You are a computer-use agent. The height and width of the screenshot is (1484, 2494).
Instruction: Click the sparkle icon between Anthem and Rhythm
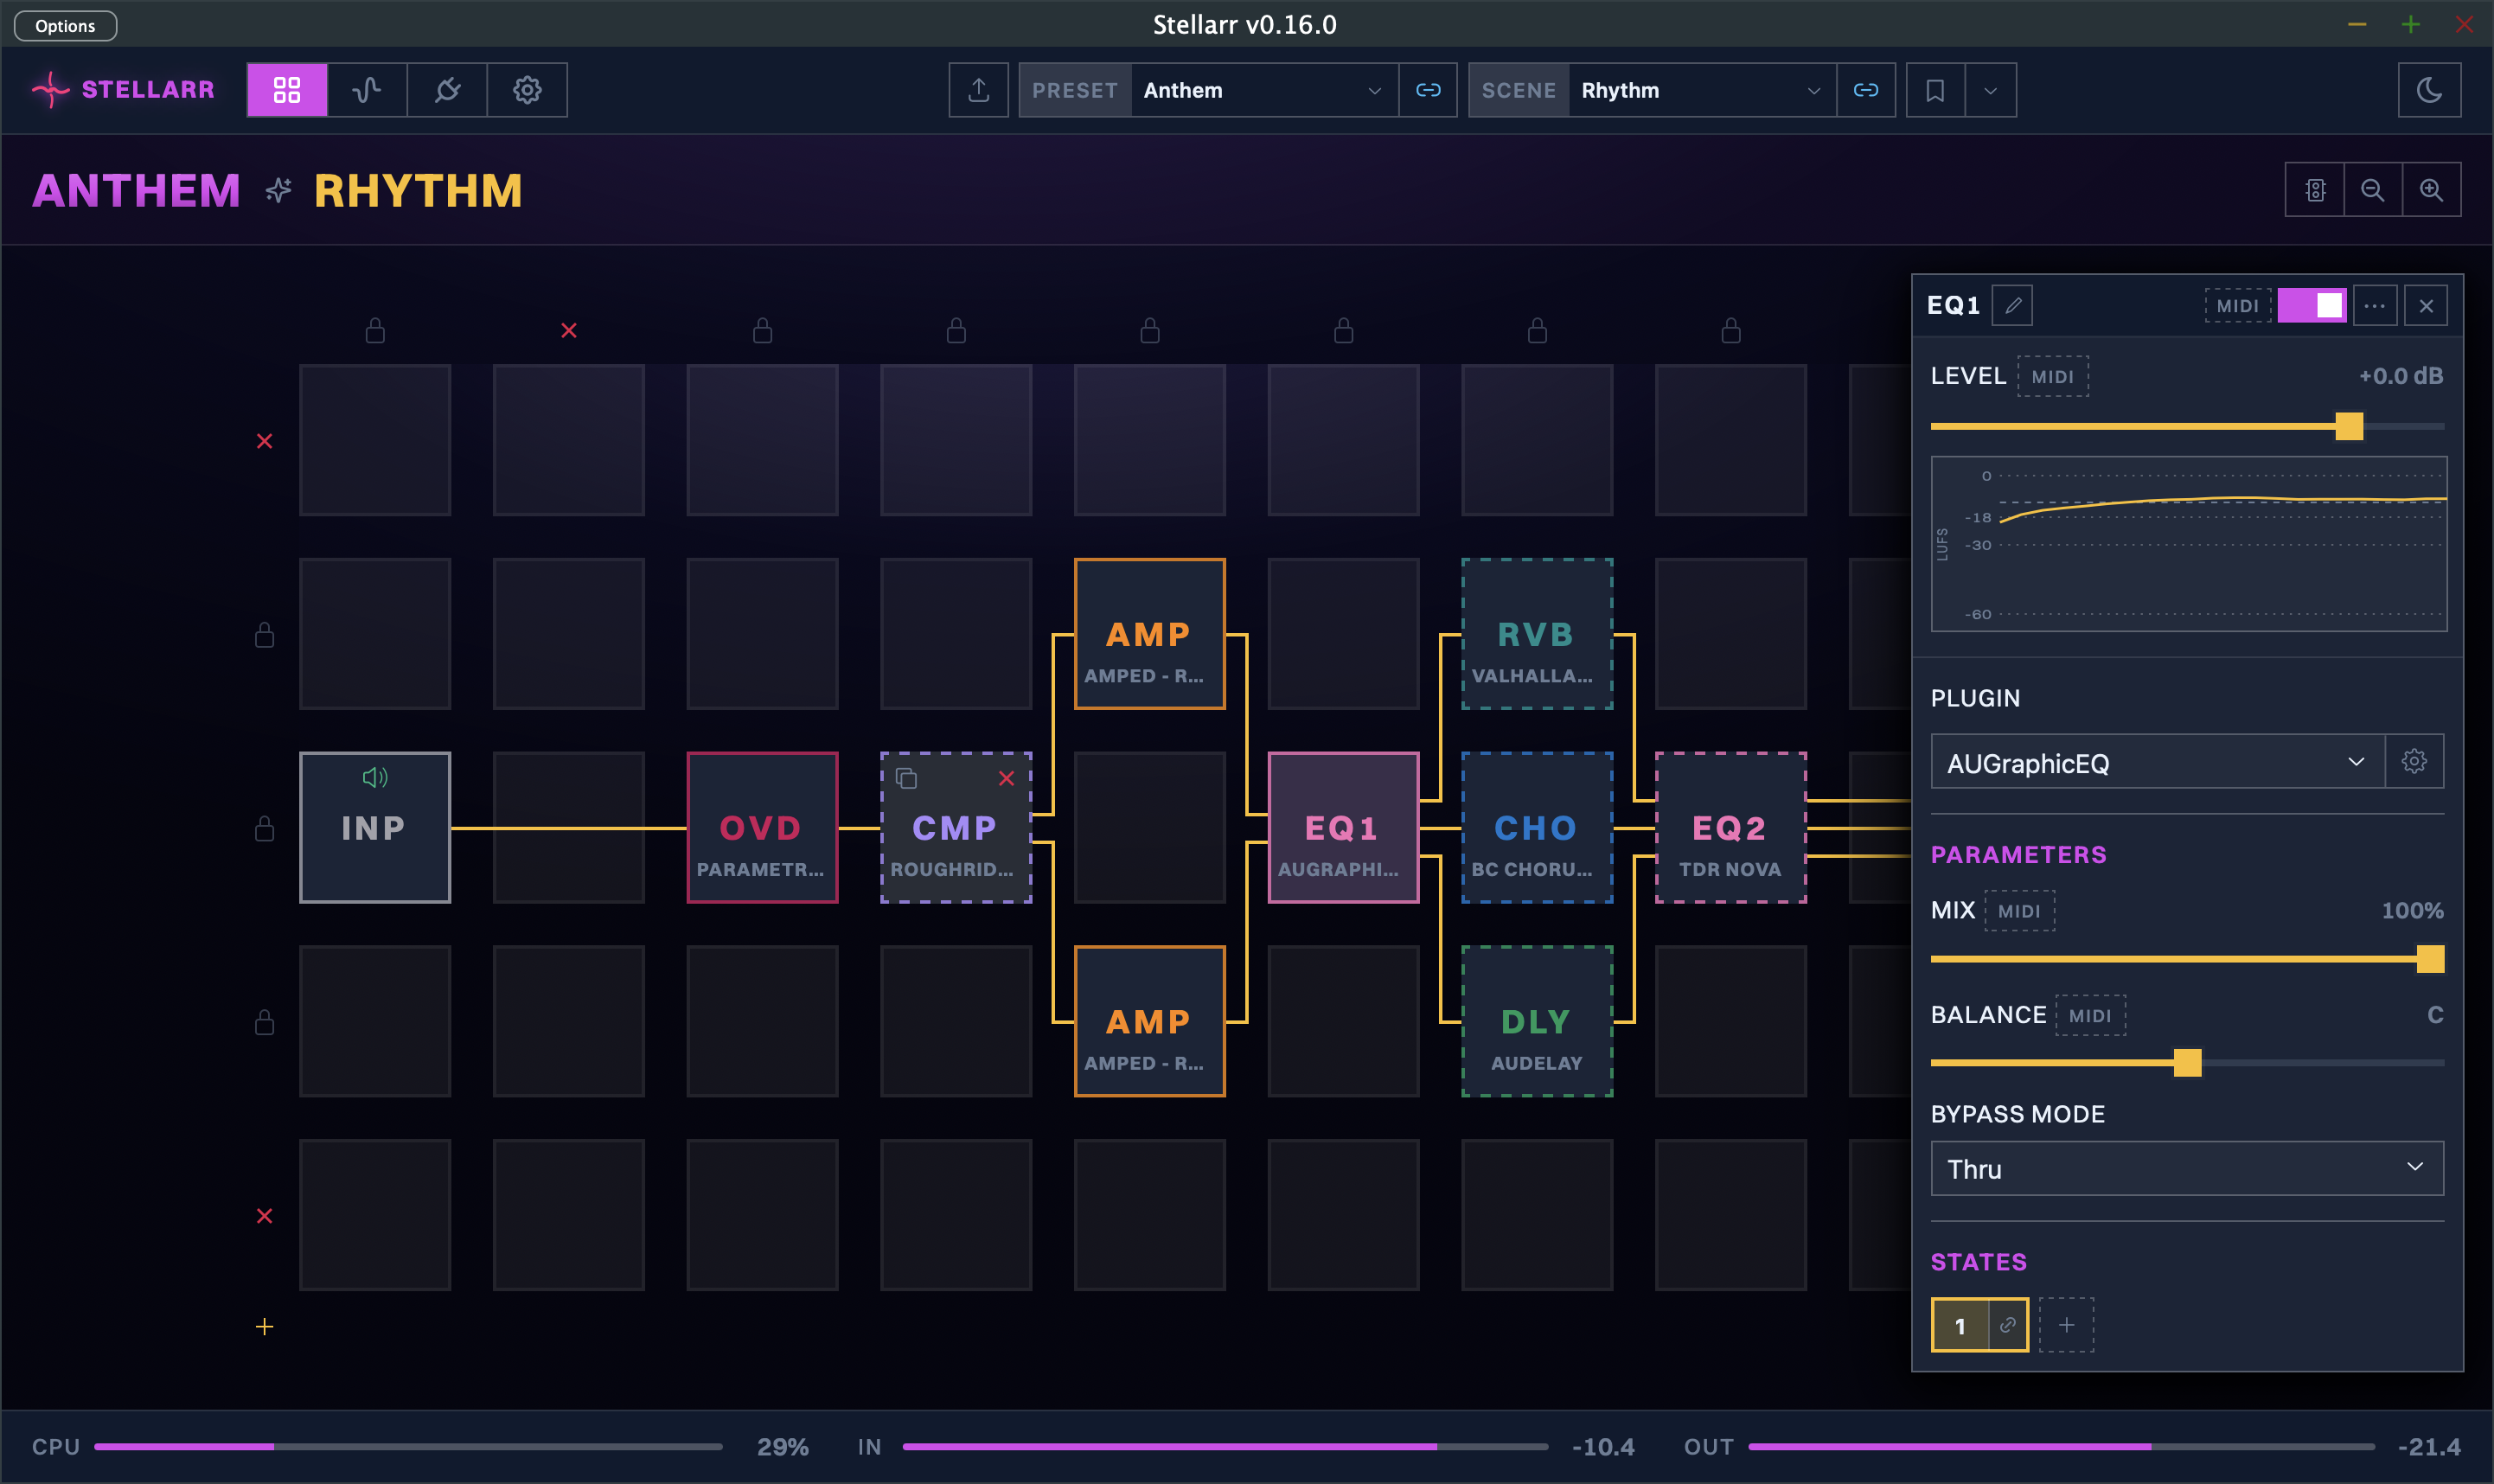[x=278, y=190]
